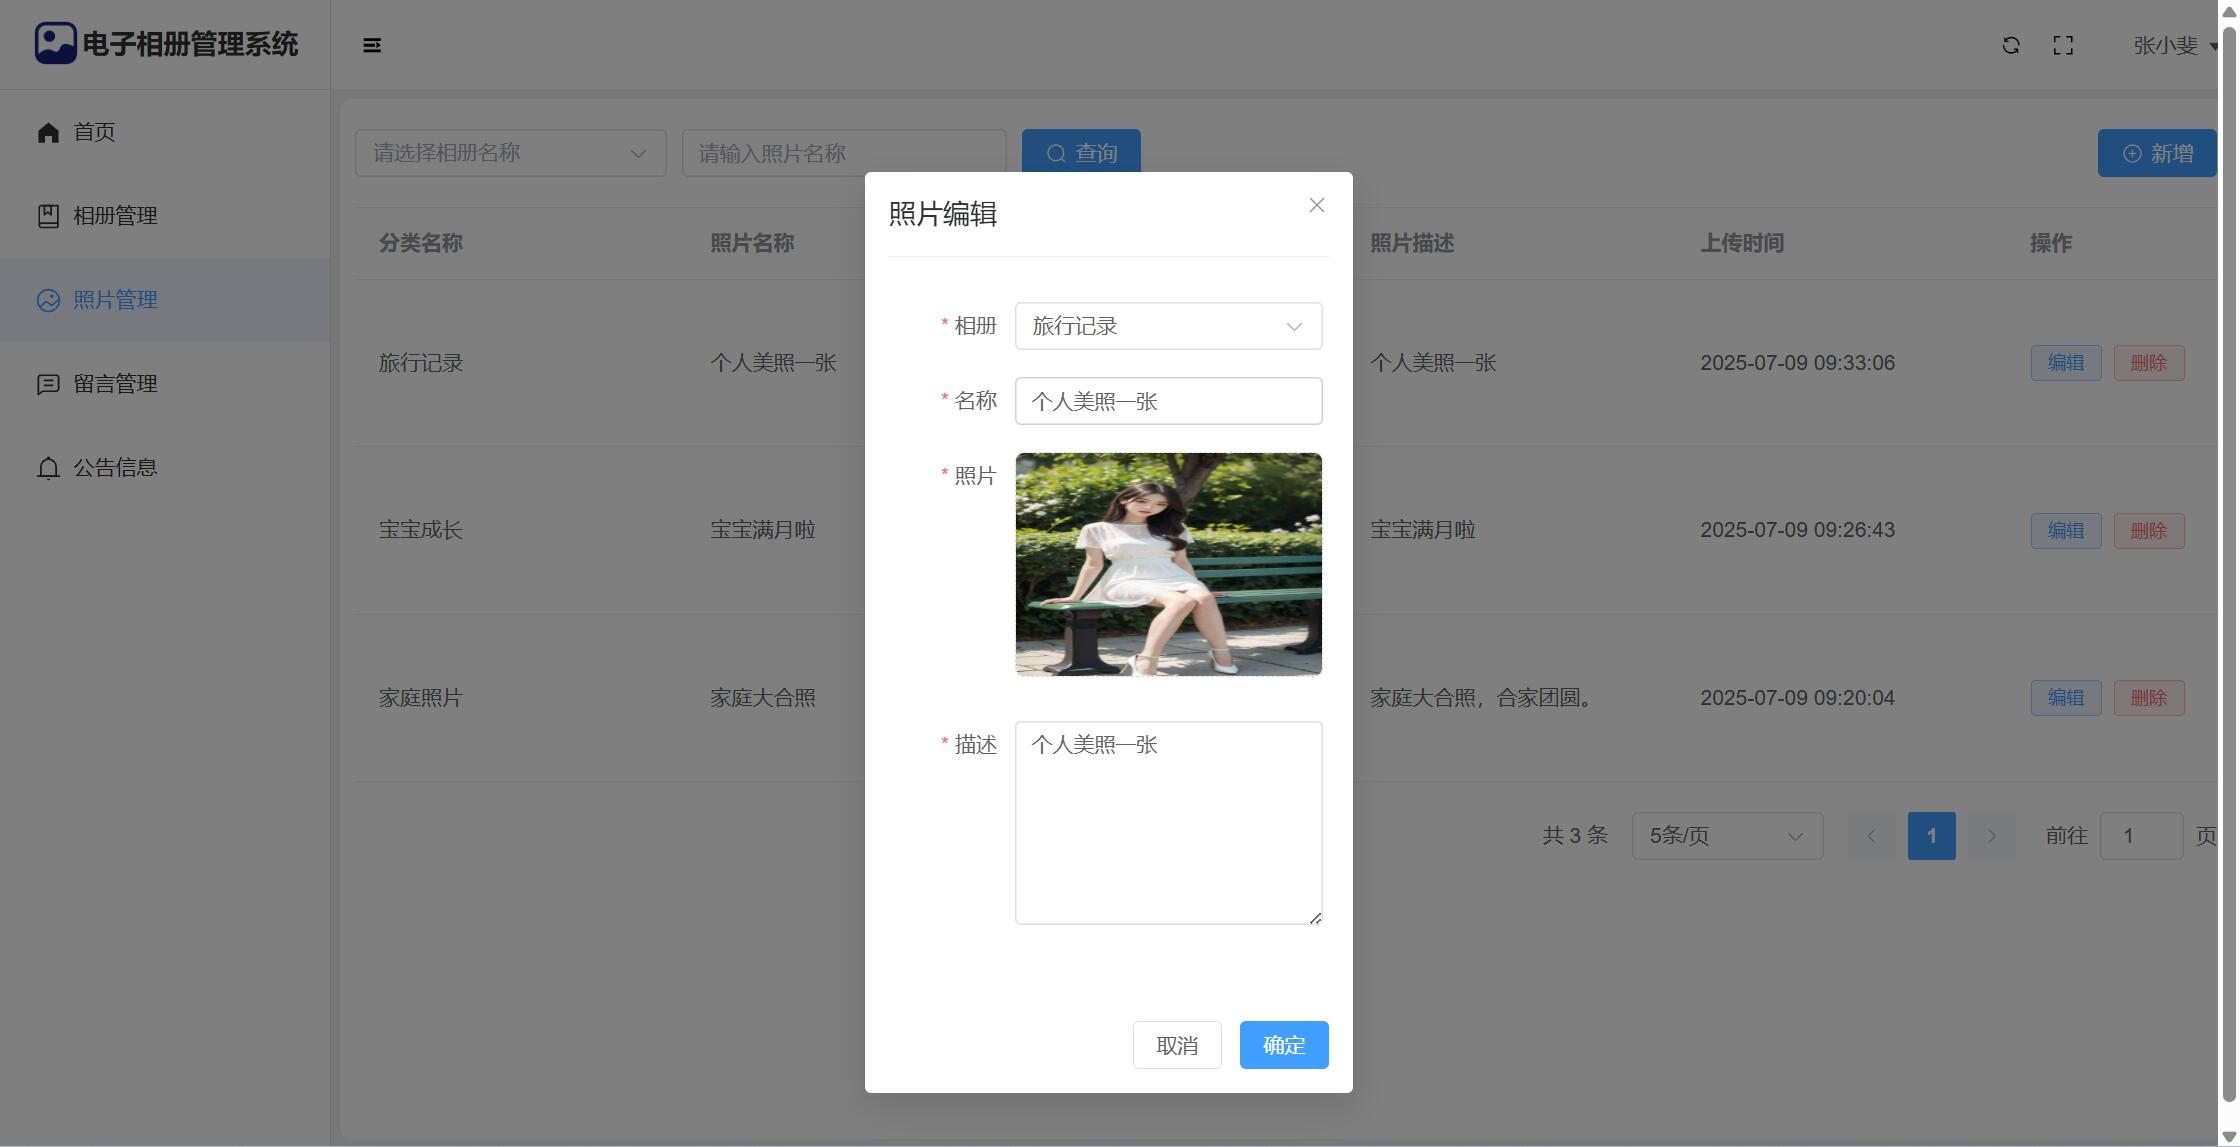Image resolution: width=2240 pixels, height=1147 pixels.
Task: Expand the 相册 dropdown showing 旅行记录
Action: 1168,326
